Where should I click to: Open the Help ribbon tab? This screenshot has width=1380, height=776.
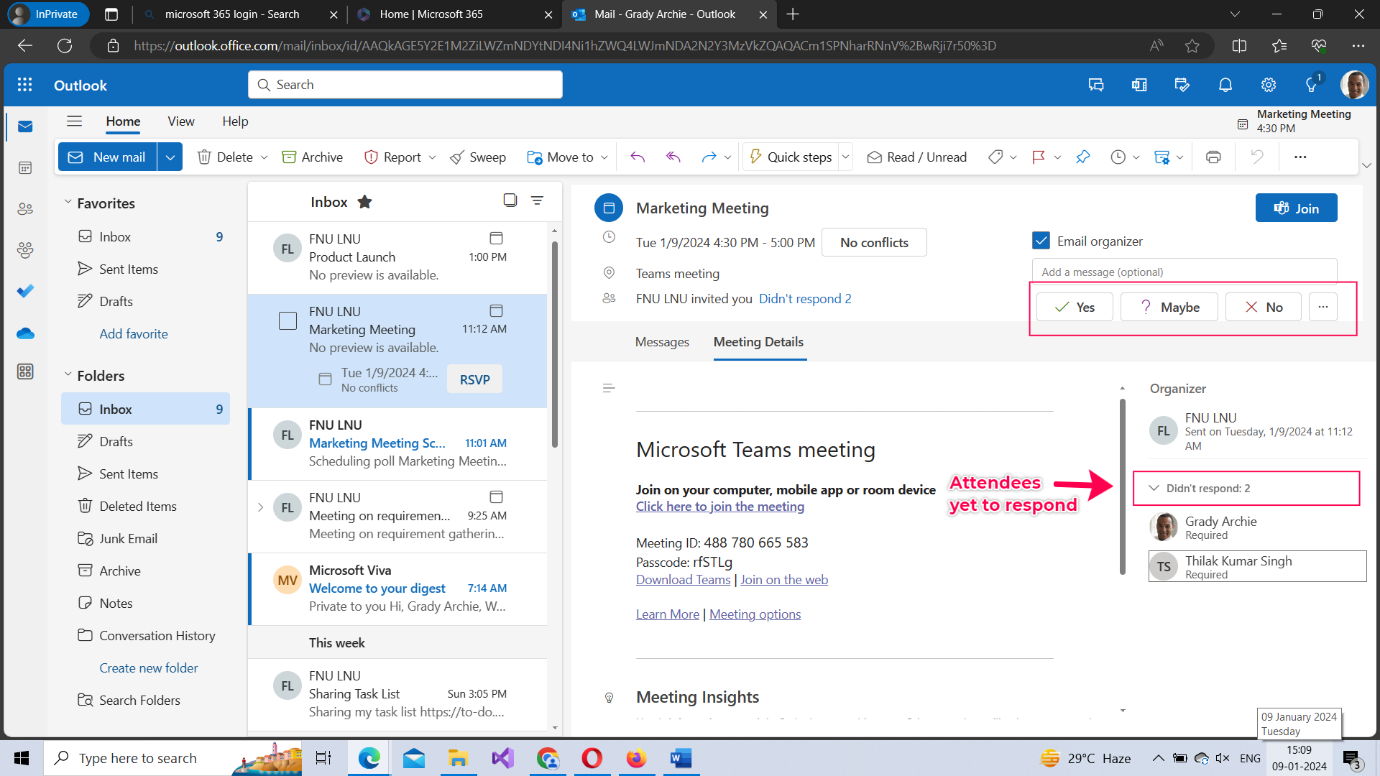coord(235,121)
